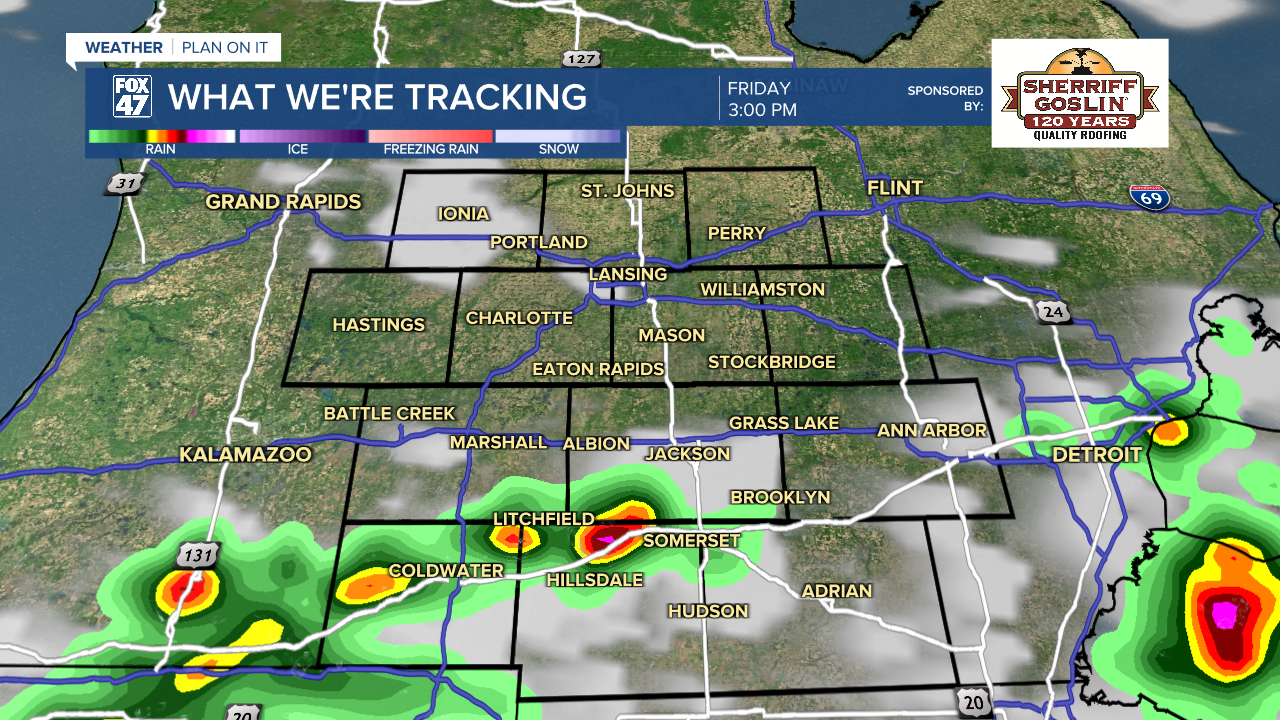This screenshot has height=720, width=1280.
Task: Click the FRIDAY 3:00 PM timestamp
Action: (762, 99)
